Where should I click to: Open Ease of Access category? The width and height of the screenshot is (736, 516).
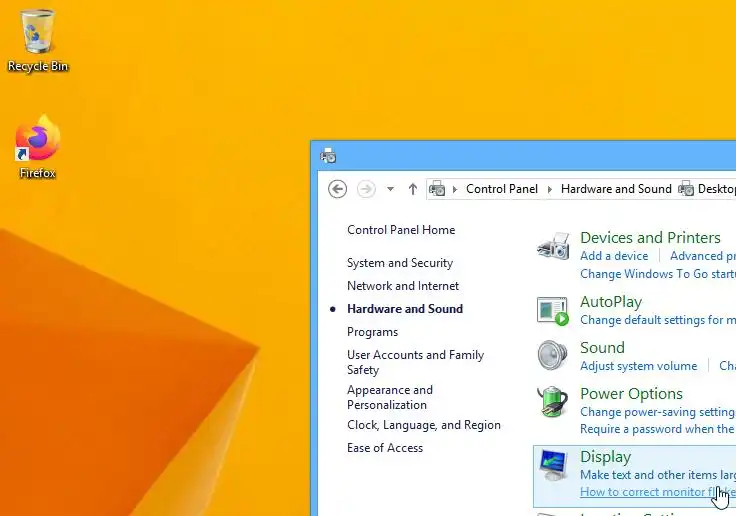click(385, 448)
